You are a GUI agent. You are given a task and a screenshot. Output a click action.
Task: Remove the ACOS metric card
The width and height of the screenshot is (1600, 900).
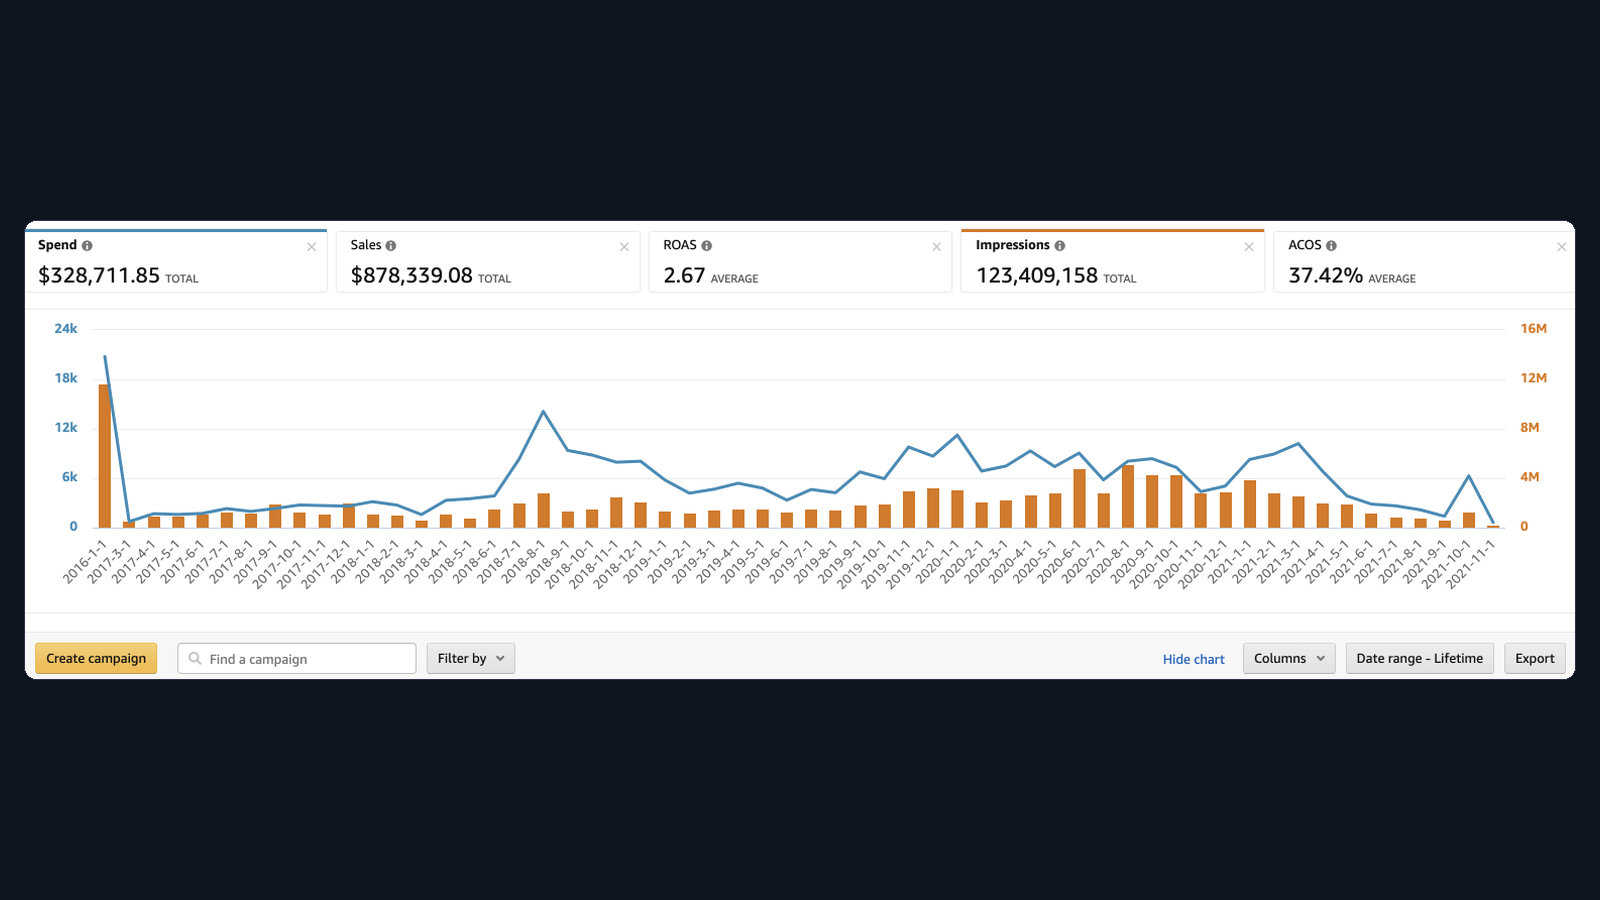pyautogui.click(x=1562, y=247)
